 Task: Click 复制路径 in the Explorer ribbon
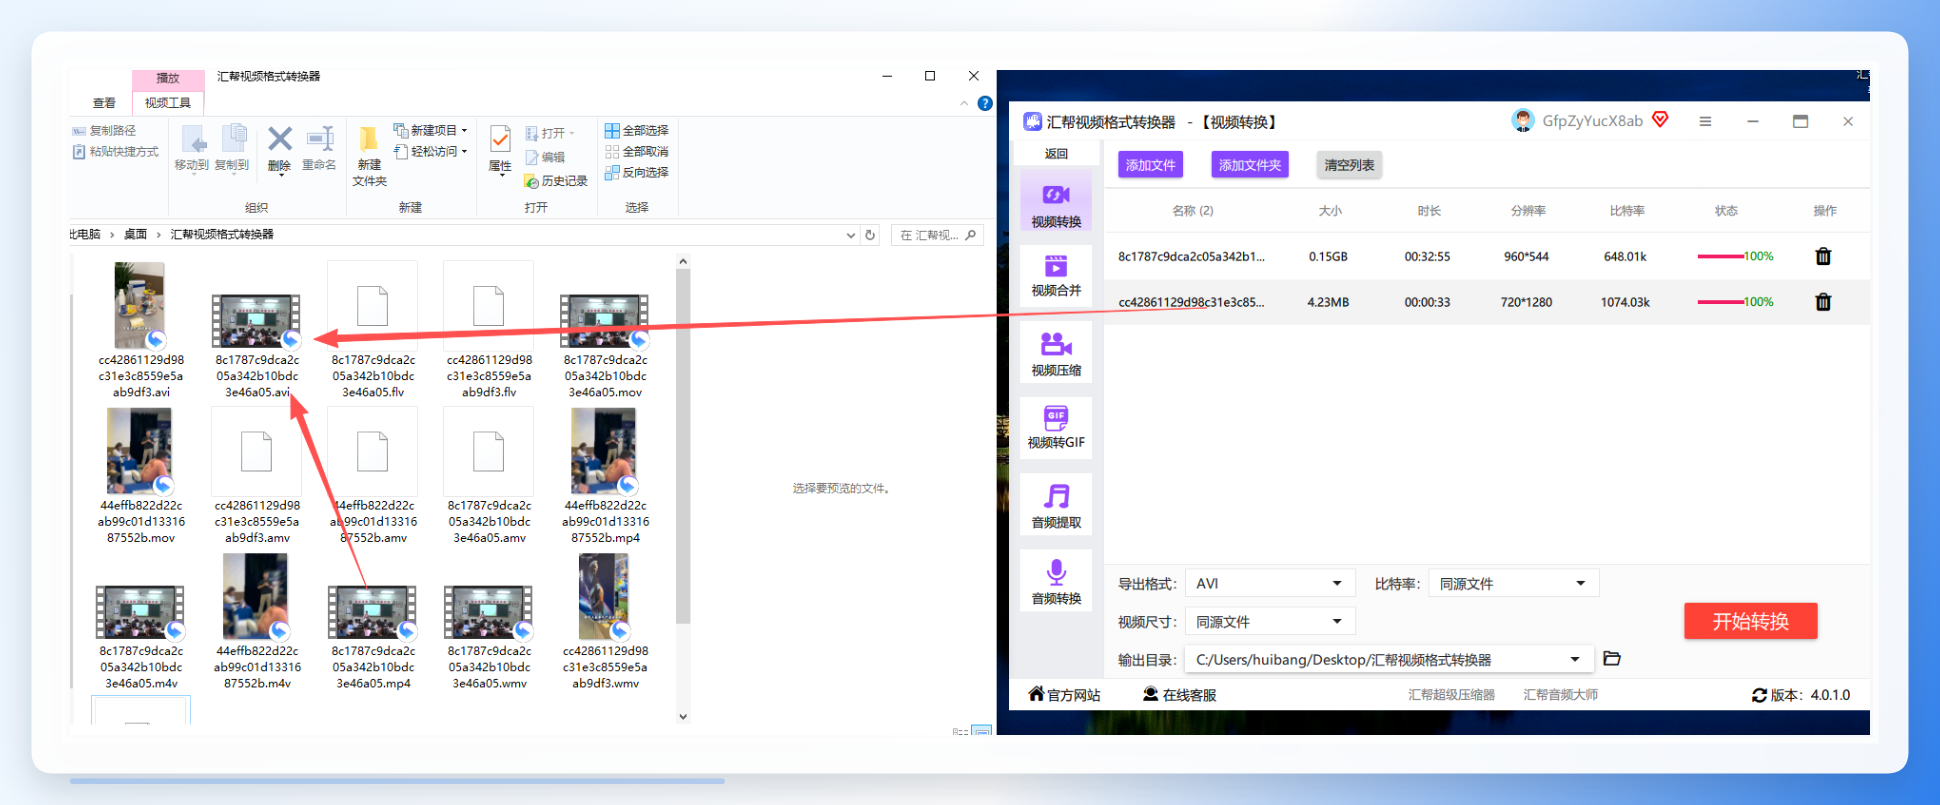104,131
